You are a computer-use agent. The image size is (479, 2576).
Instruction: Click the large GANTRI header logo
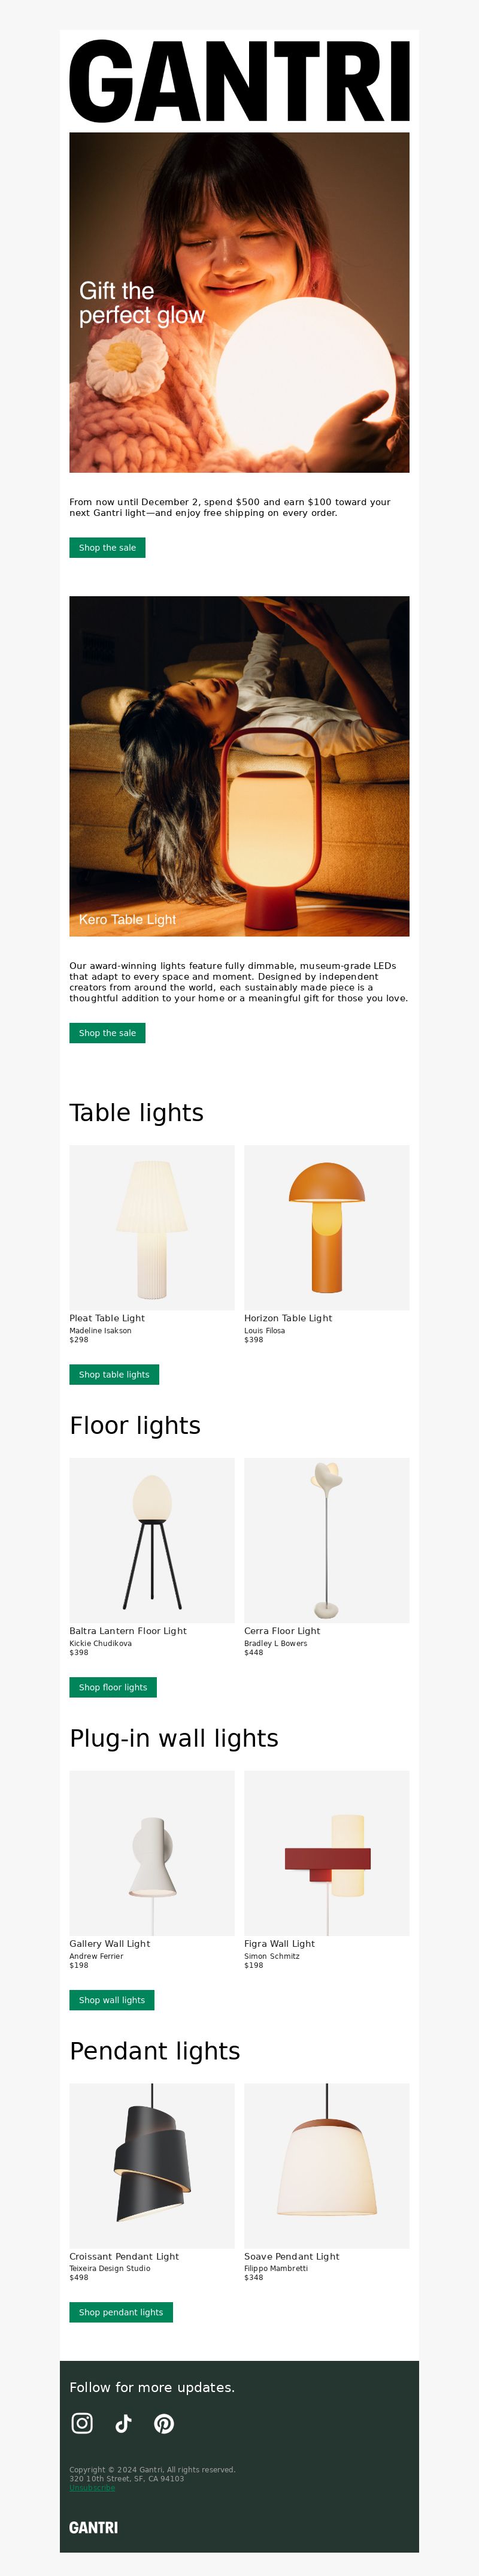coord(239,81)
